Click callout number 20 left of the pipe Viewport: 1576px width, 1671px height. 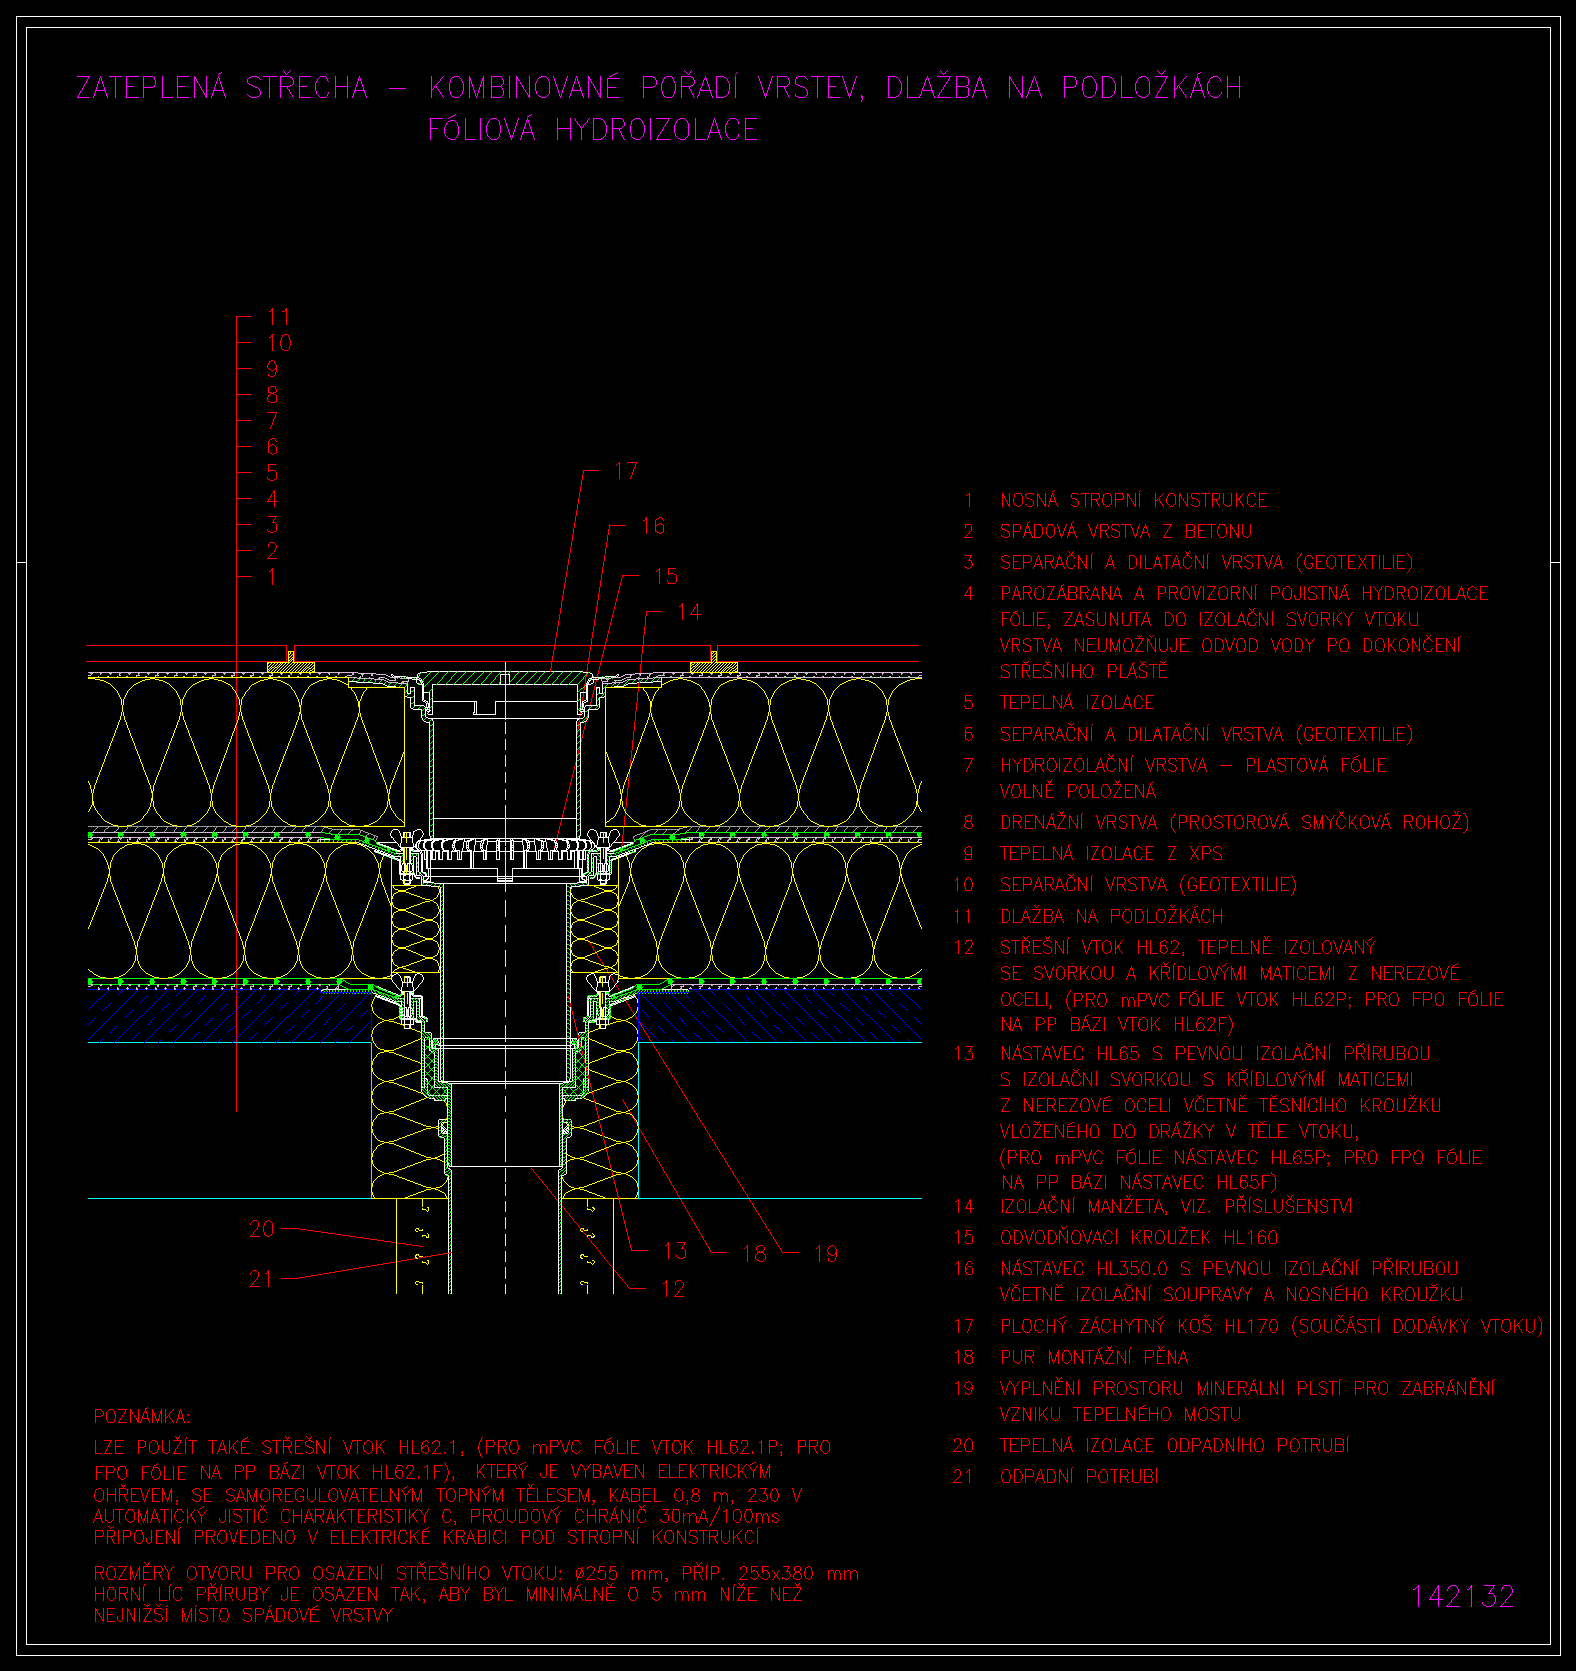(261, 1229)
